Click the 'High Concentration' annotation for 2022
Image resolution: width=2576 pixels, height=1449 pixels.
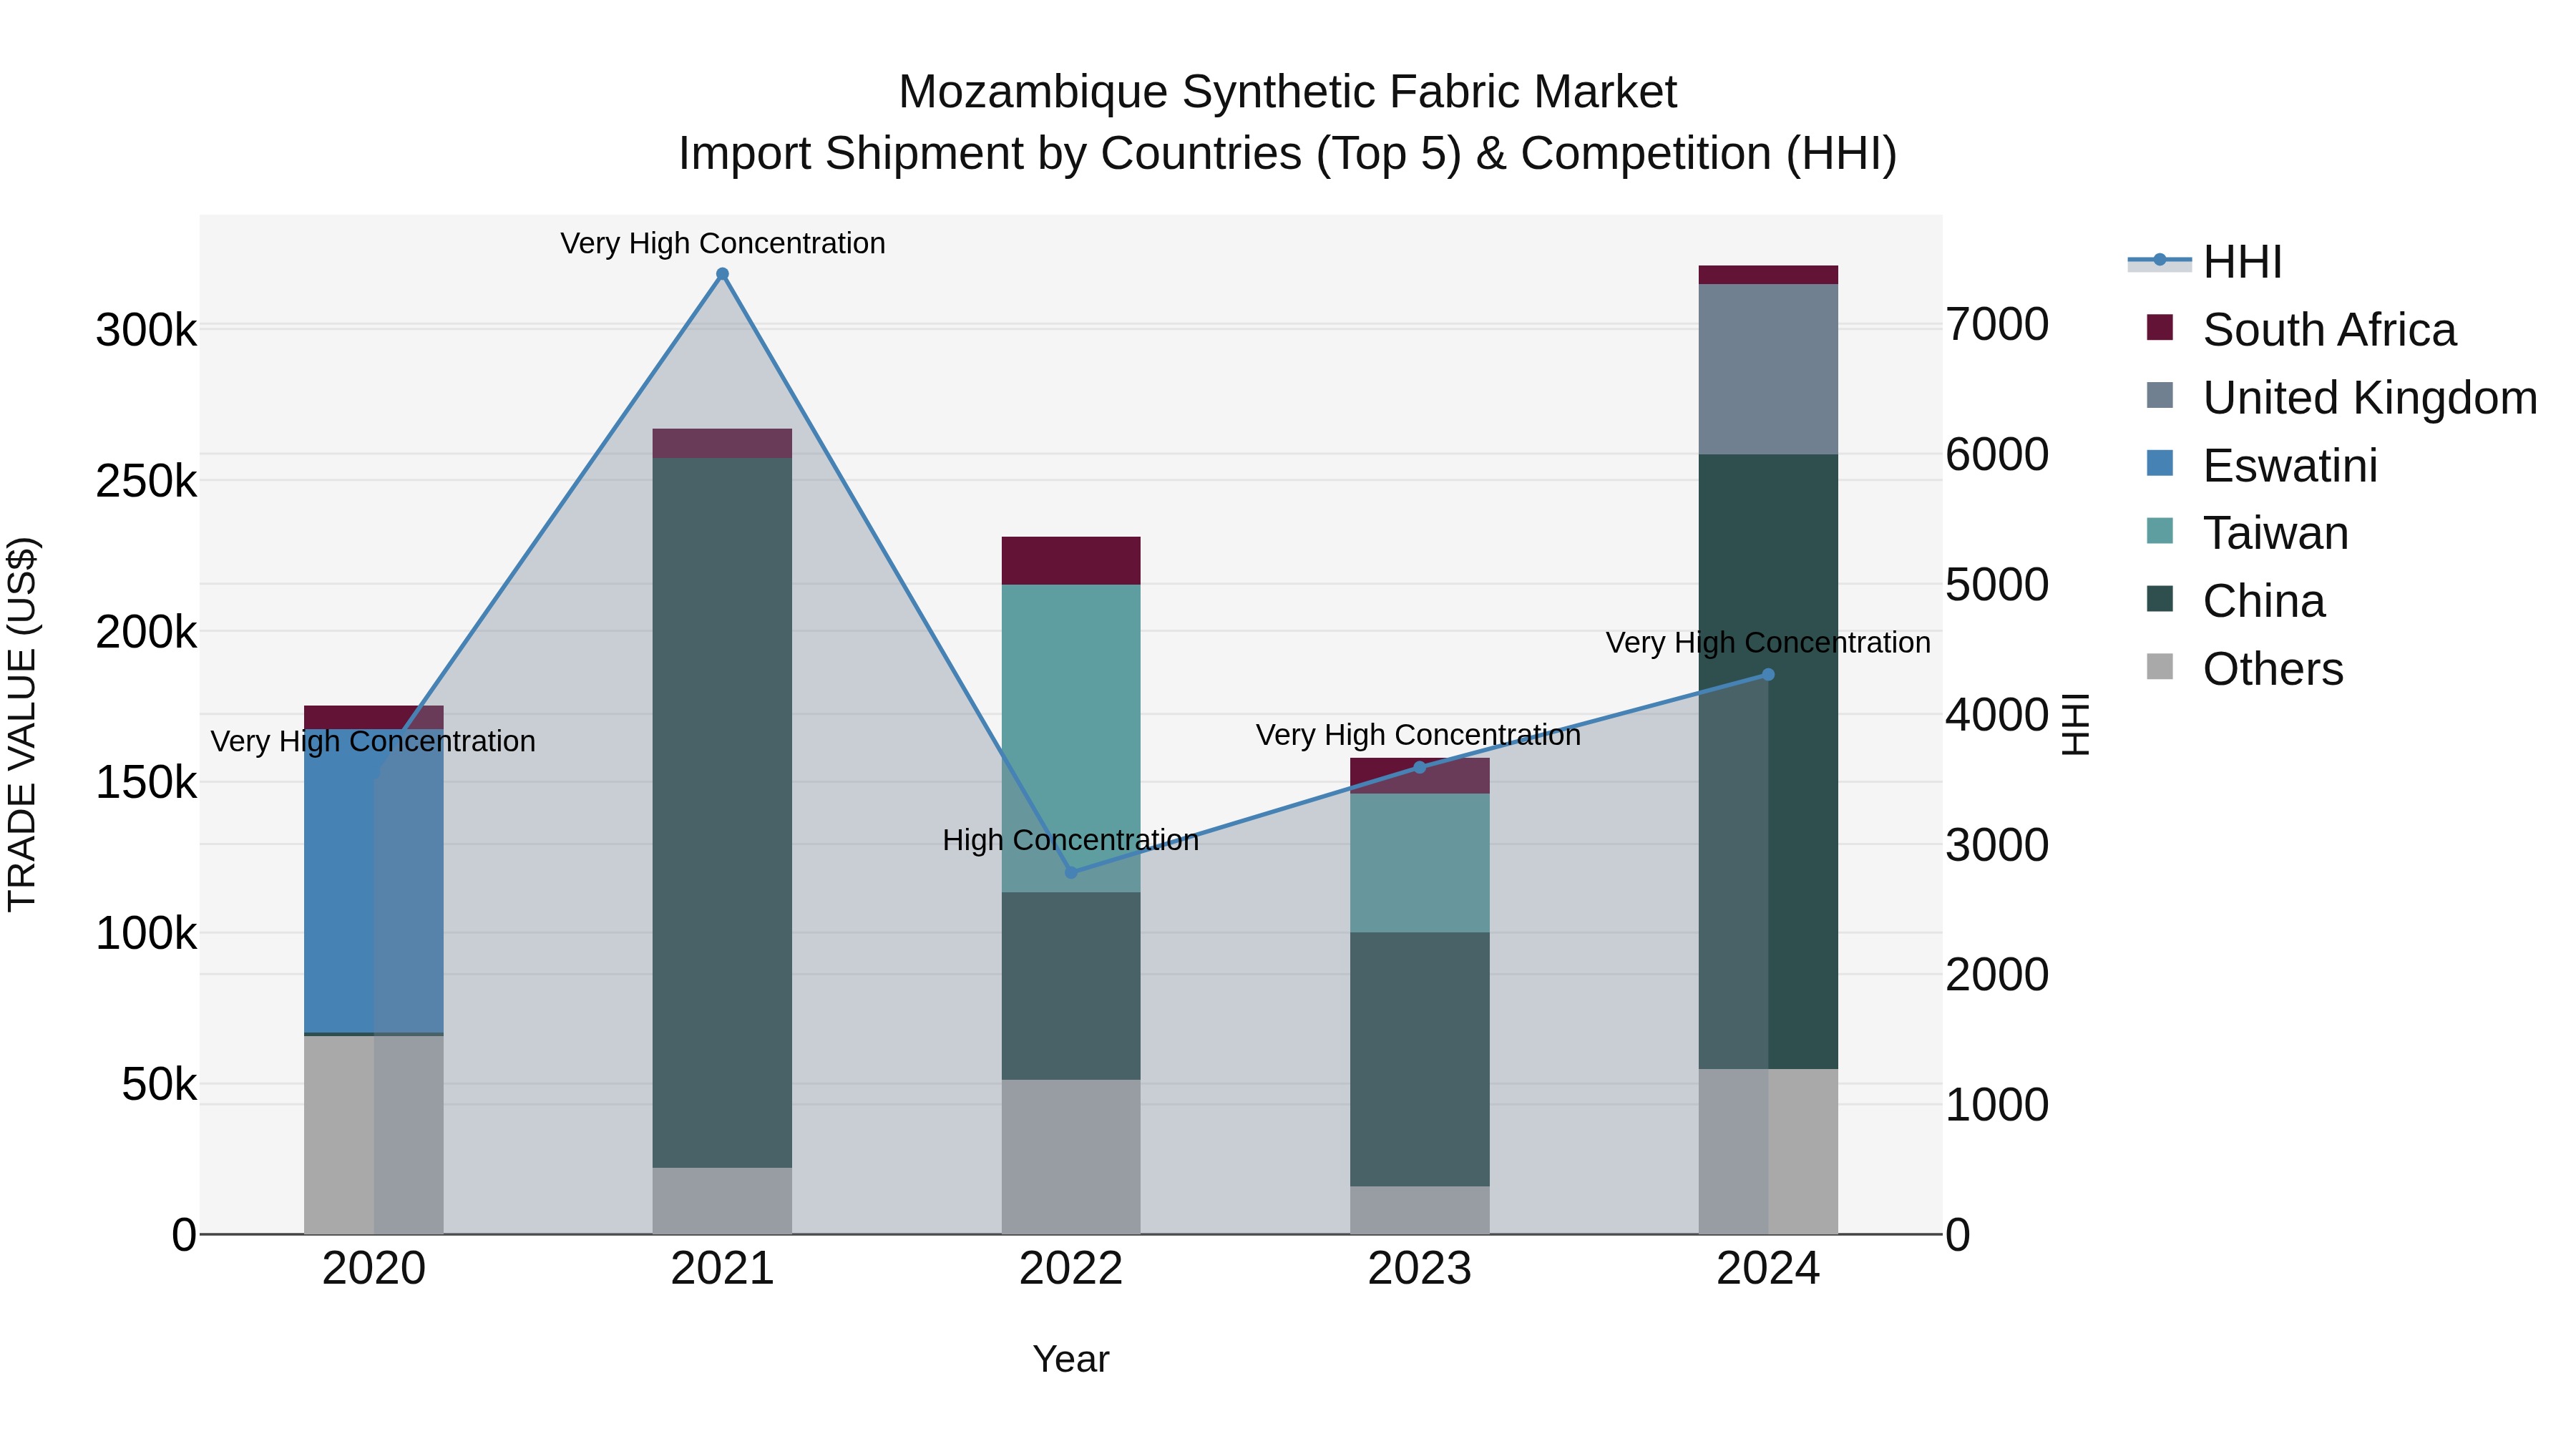[x=1071, y=840]
